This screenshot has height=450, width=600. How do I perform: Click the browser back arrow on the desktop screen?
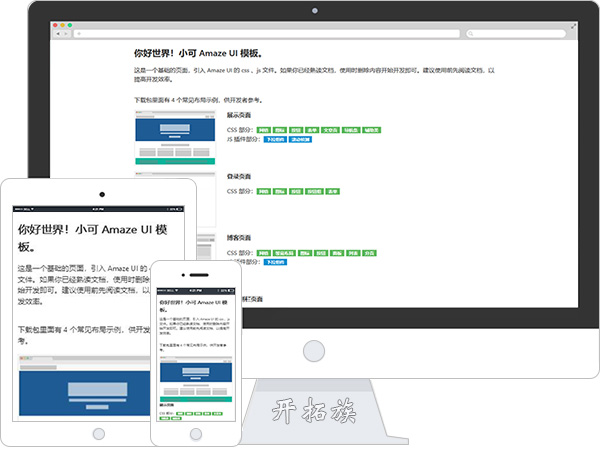coord(58,34)
